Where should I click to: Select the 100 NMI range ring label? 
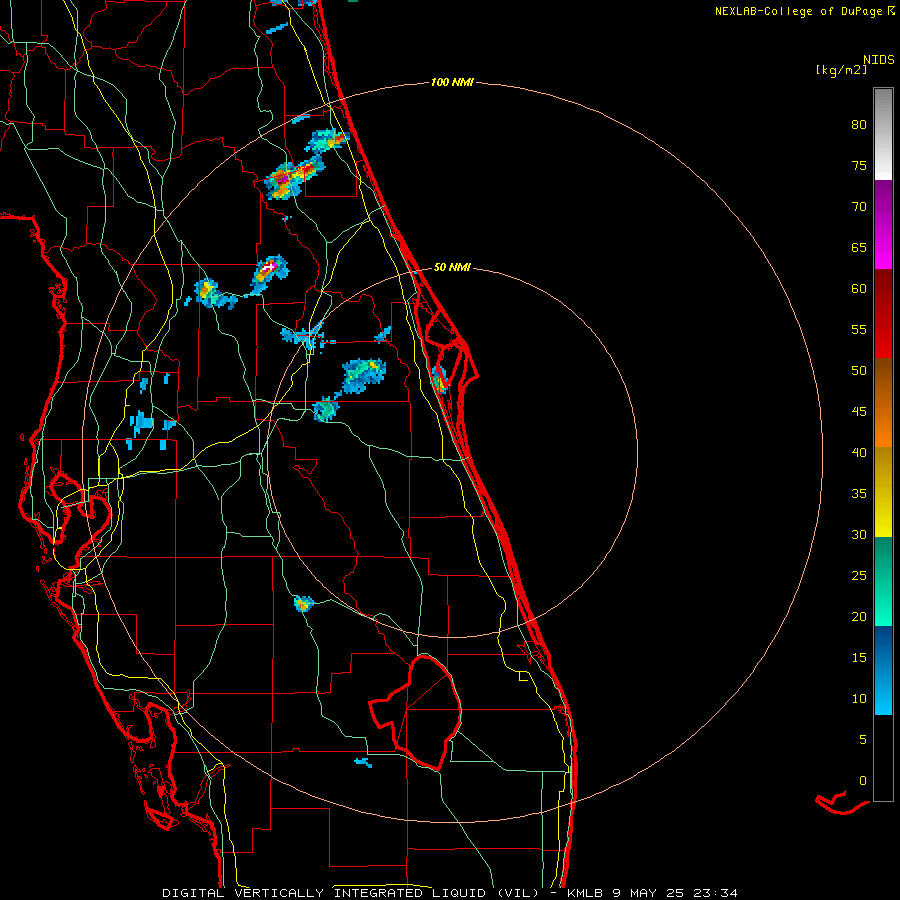(x=452, y=83)
